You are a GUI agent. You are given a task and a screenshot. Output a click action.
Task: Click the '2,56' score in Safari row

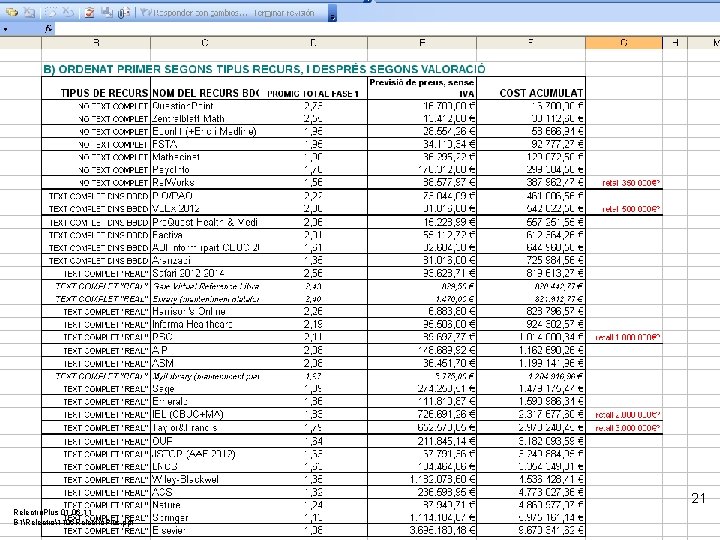(x=313, y=273)
